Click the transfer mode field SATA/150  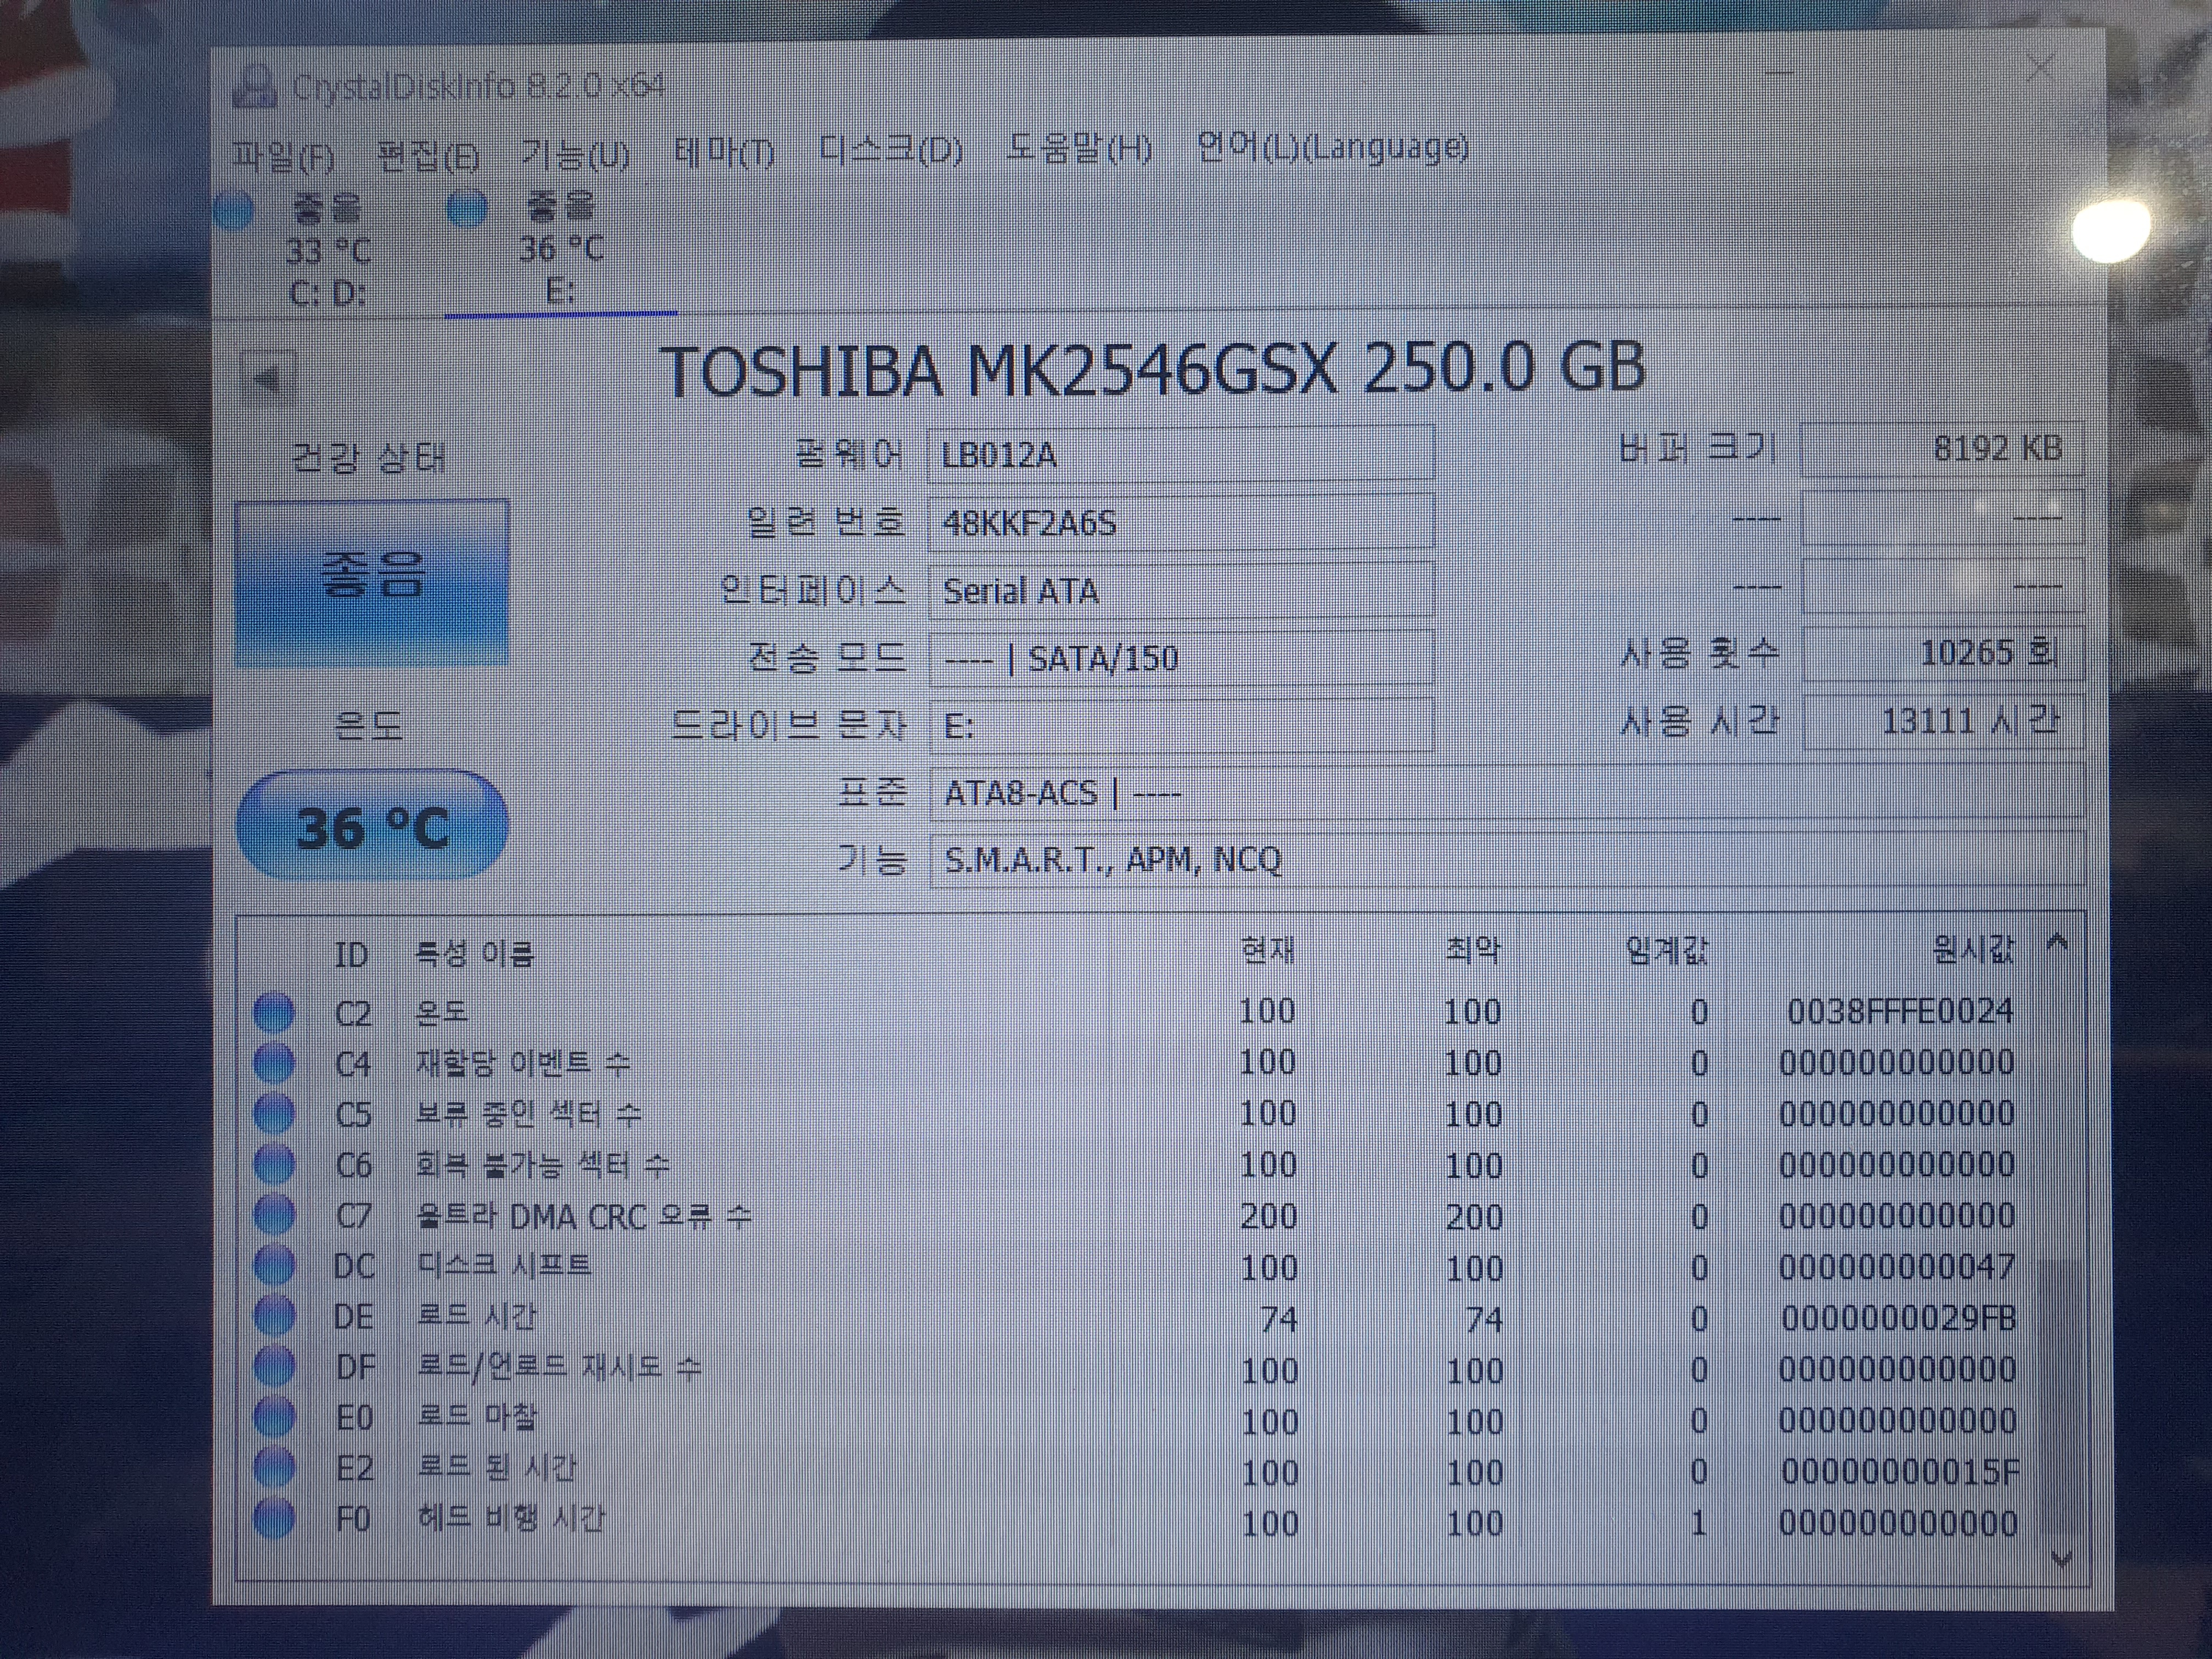tap(1181, 658)
